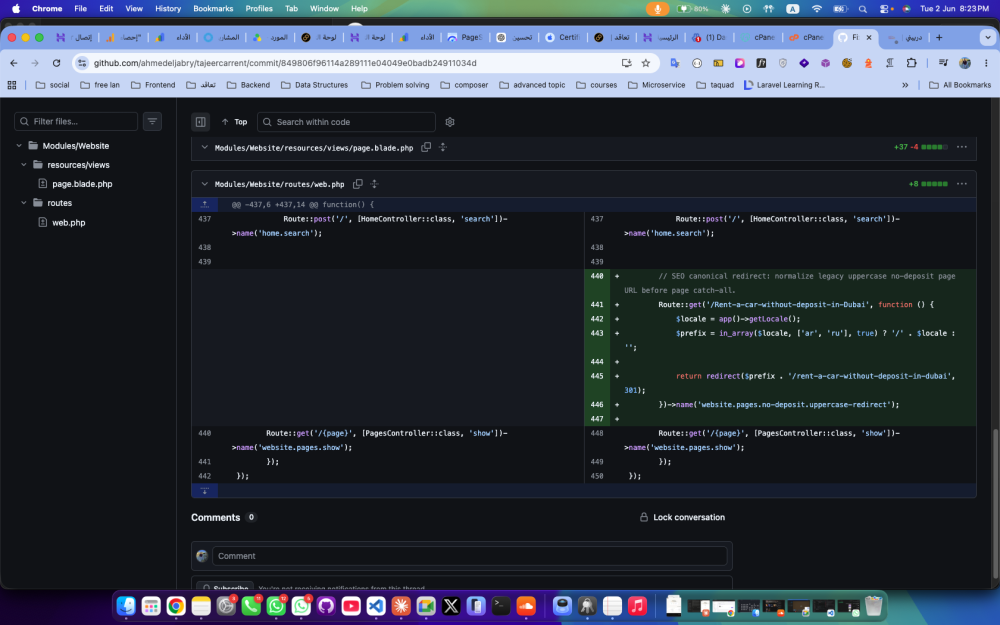Image resolution: width=1000 pixels, height=625 pixels.
Task: Open the tab search dropdown arrow
Action: 987,38
